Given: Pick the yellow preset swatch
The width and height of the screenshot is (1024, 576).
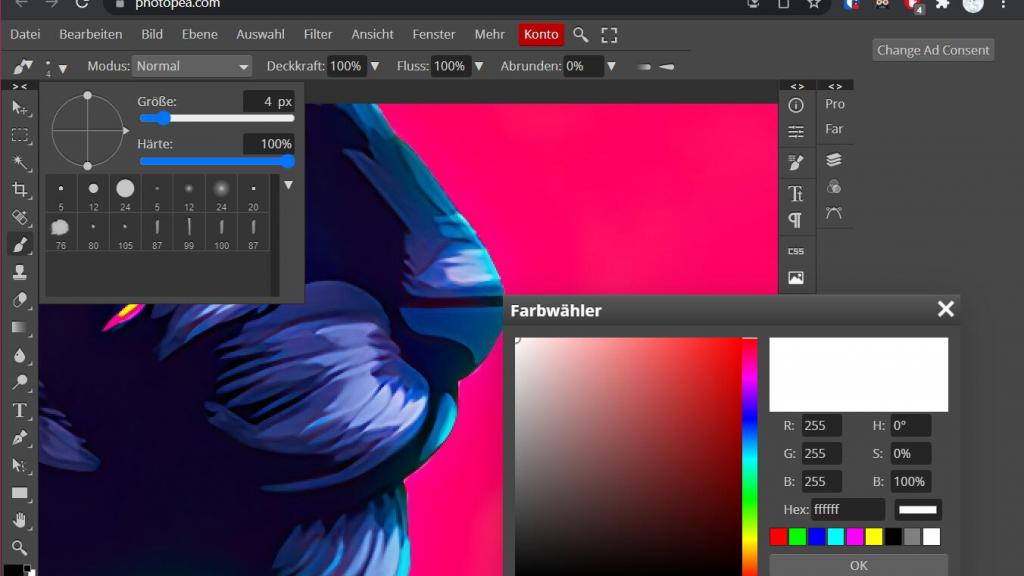Looking at the screenshot, I should (874, 537).
